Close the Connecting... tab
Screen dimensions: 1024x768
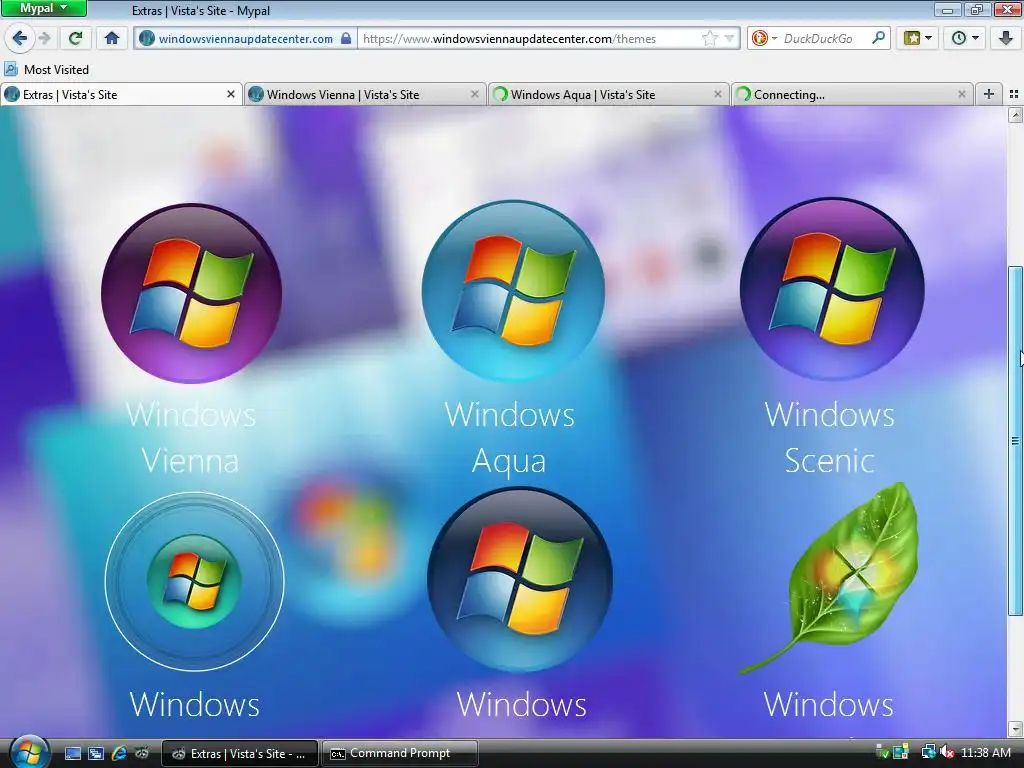click(x=961, y=95)
